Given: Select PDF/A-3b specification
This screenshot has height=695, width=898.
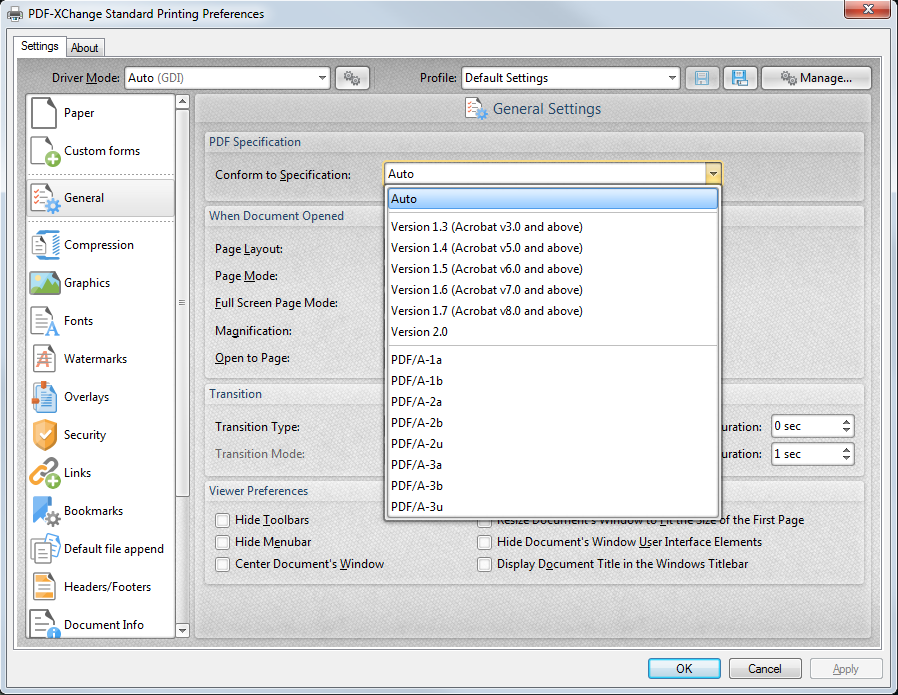Looking at the screenshot, I should tap(553, 485).
